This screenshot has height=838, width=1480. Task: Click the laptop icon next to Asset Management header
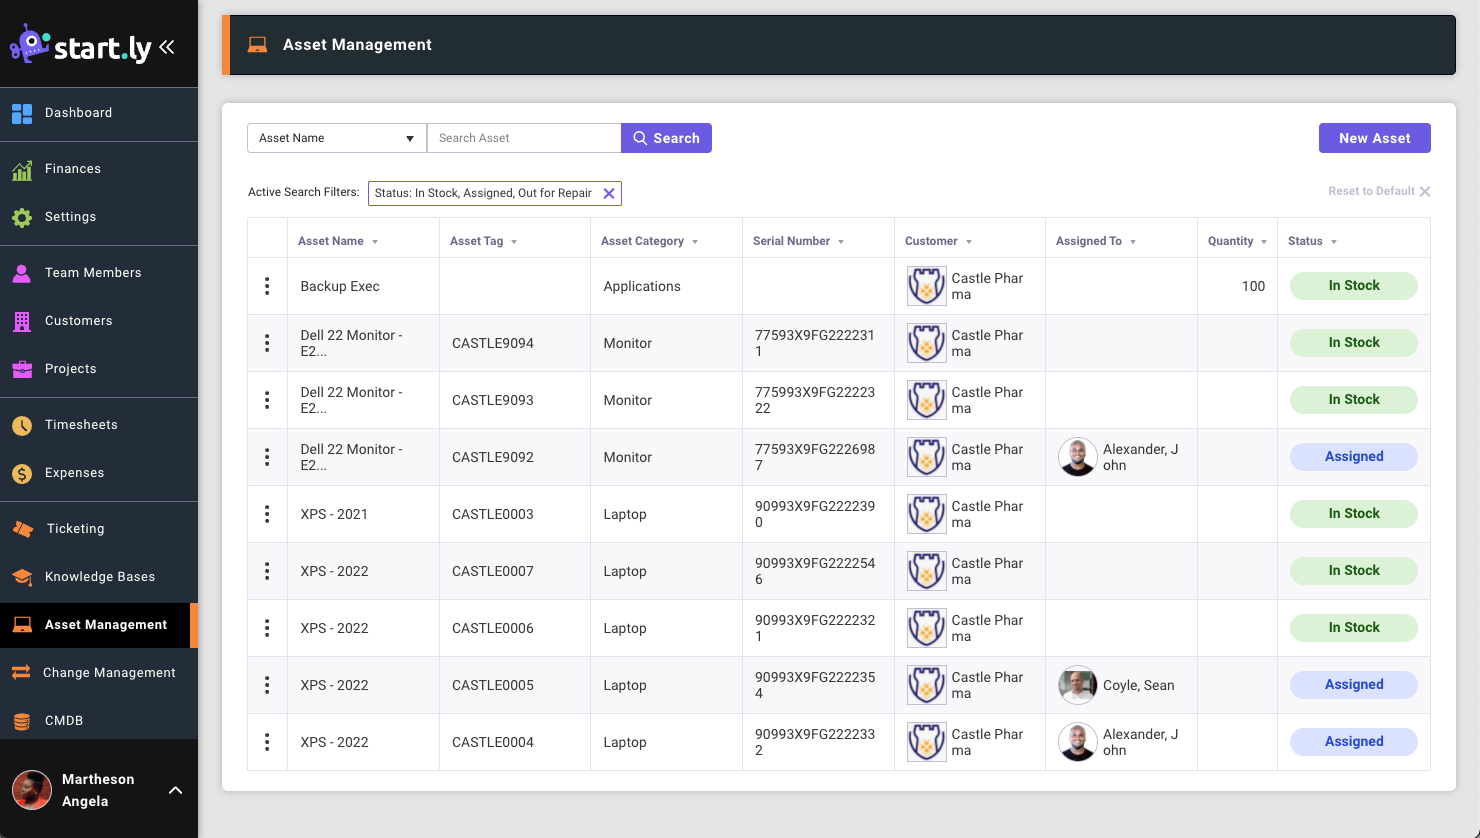[x=257, y=44]
